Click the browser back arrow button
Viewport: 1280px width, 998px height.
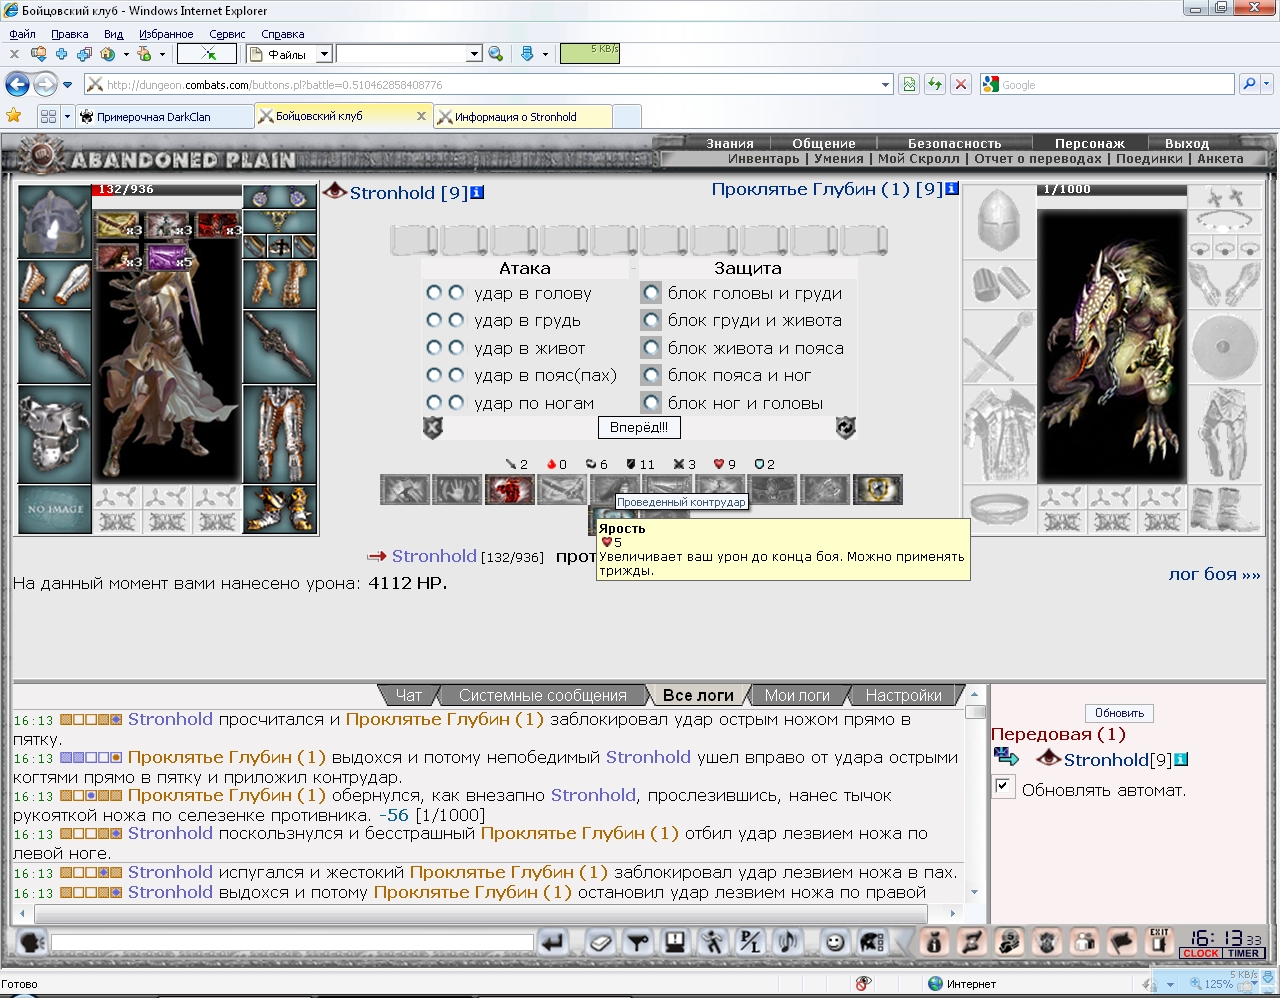click(x=18, y=85)
